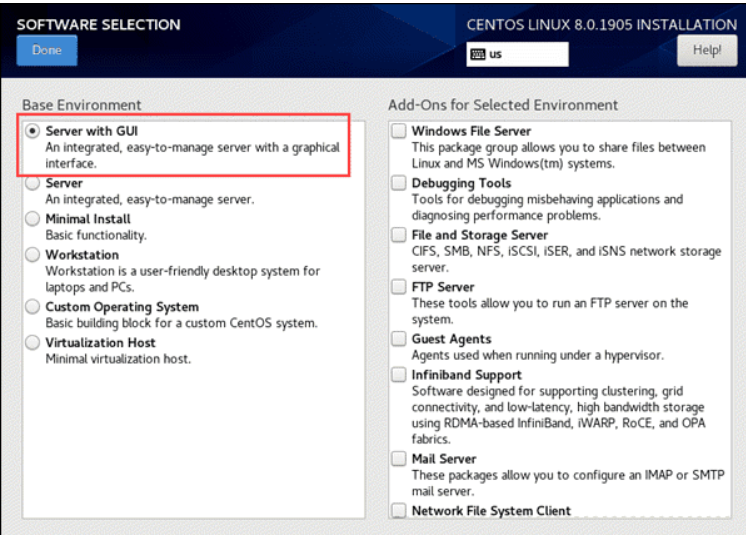Click 'Basic functionality.' description text
This screenshot has height=535, width=746.
[x=96, y=235]
